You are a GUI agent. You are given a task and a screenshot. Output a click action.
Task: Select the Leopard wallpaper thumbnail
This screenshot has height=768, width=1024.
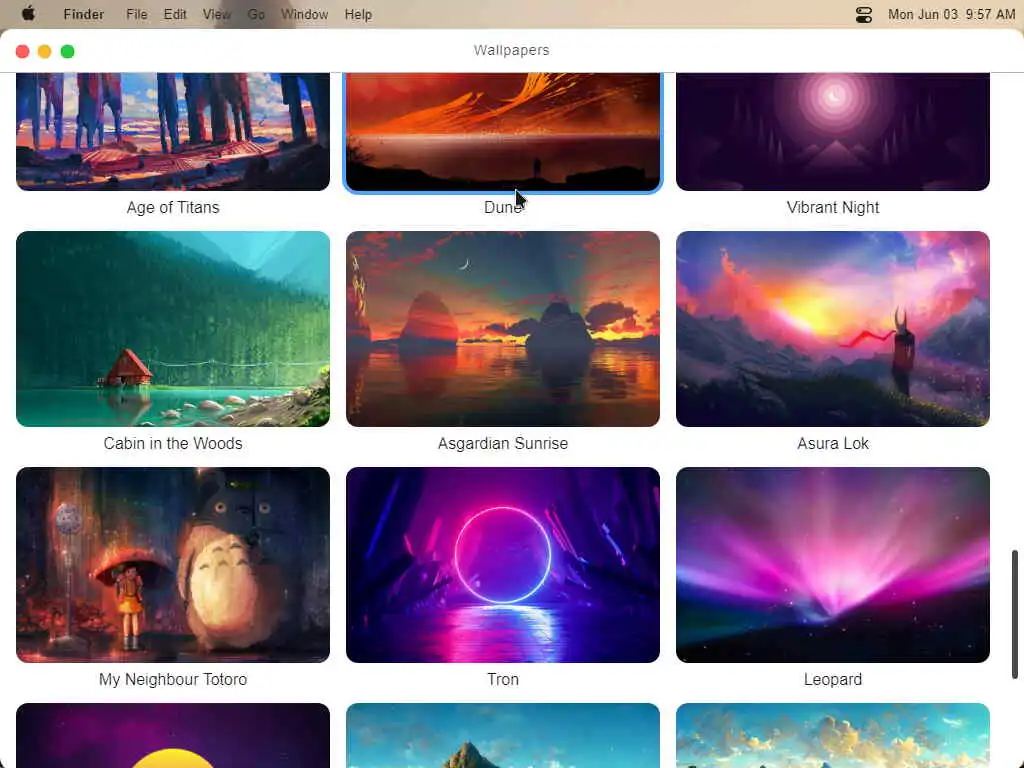click(833, 564)
